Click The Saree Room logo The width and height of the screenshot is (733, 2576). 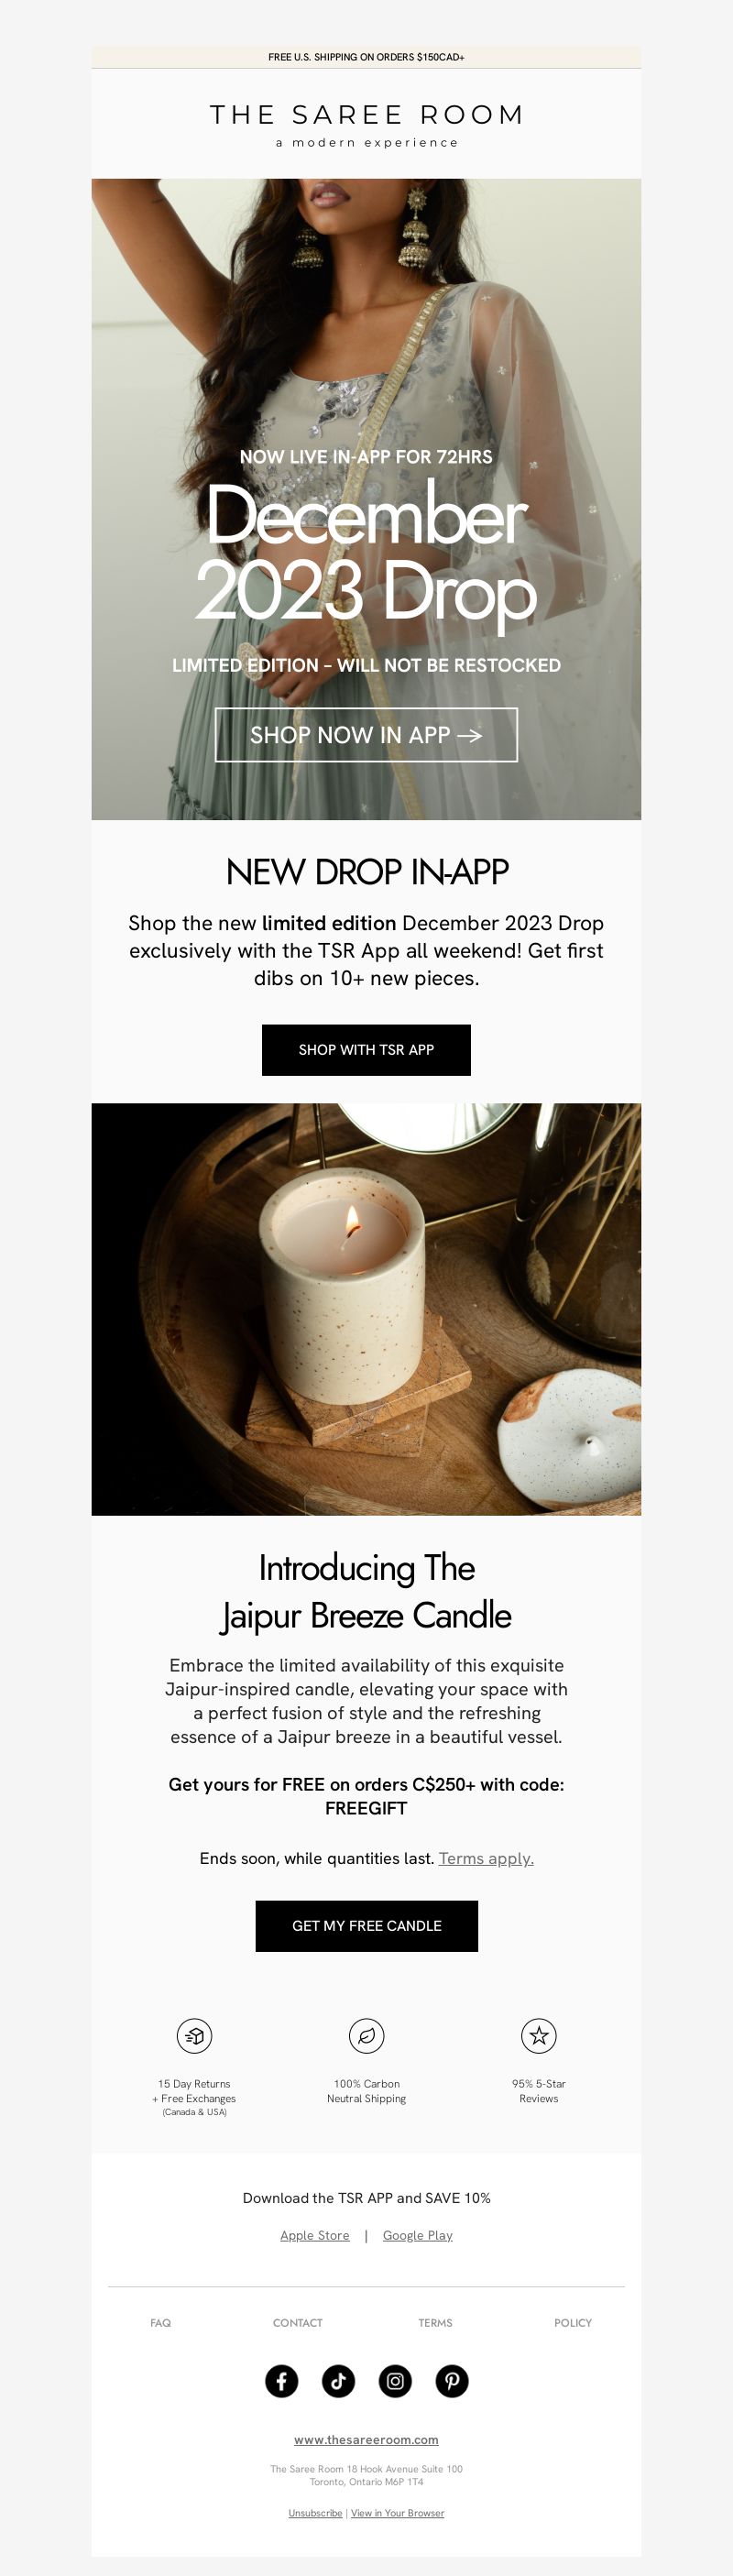(366, 125)
